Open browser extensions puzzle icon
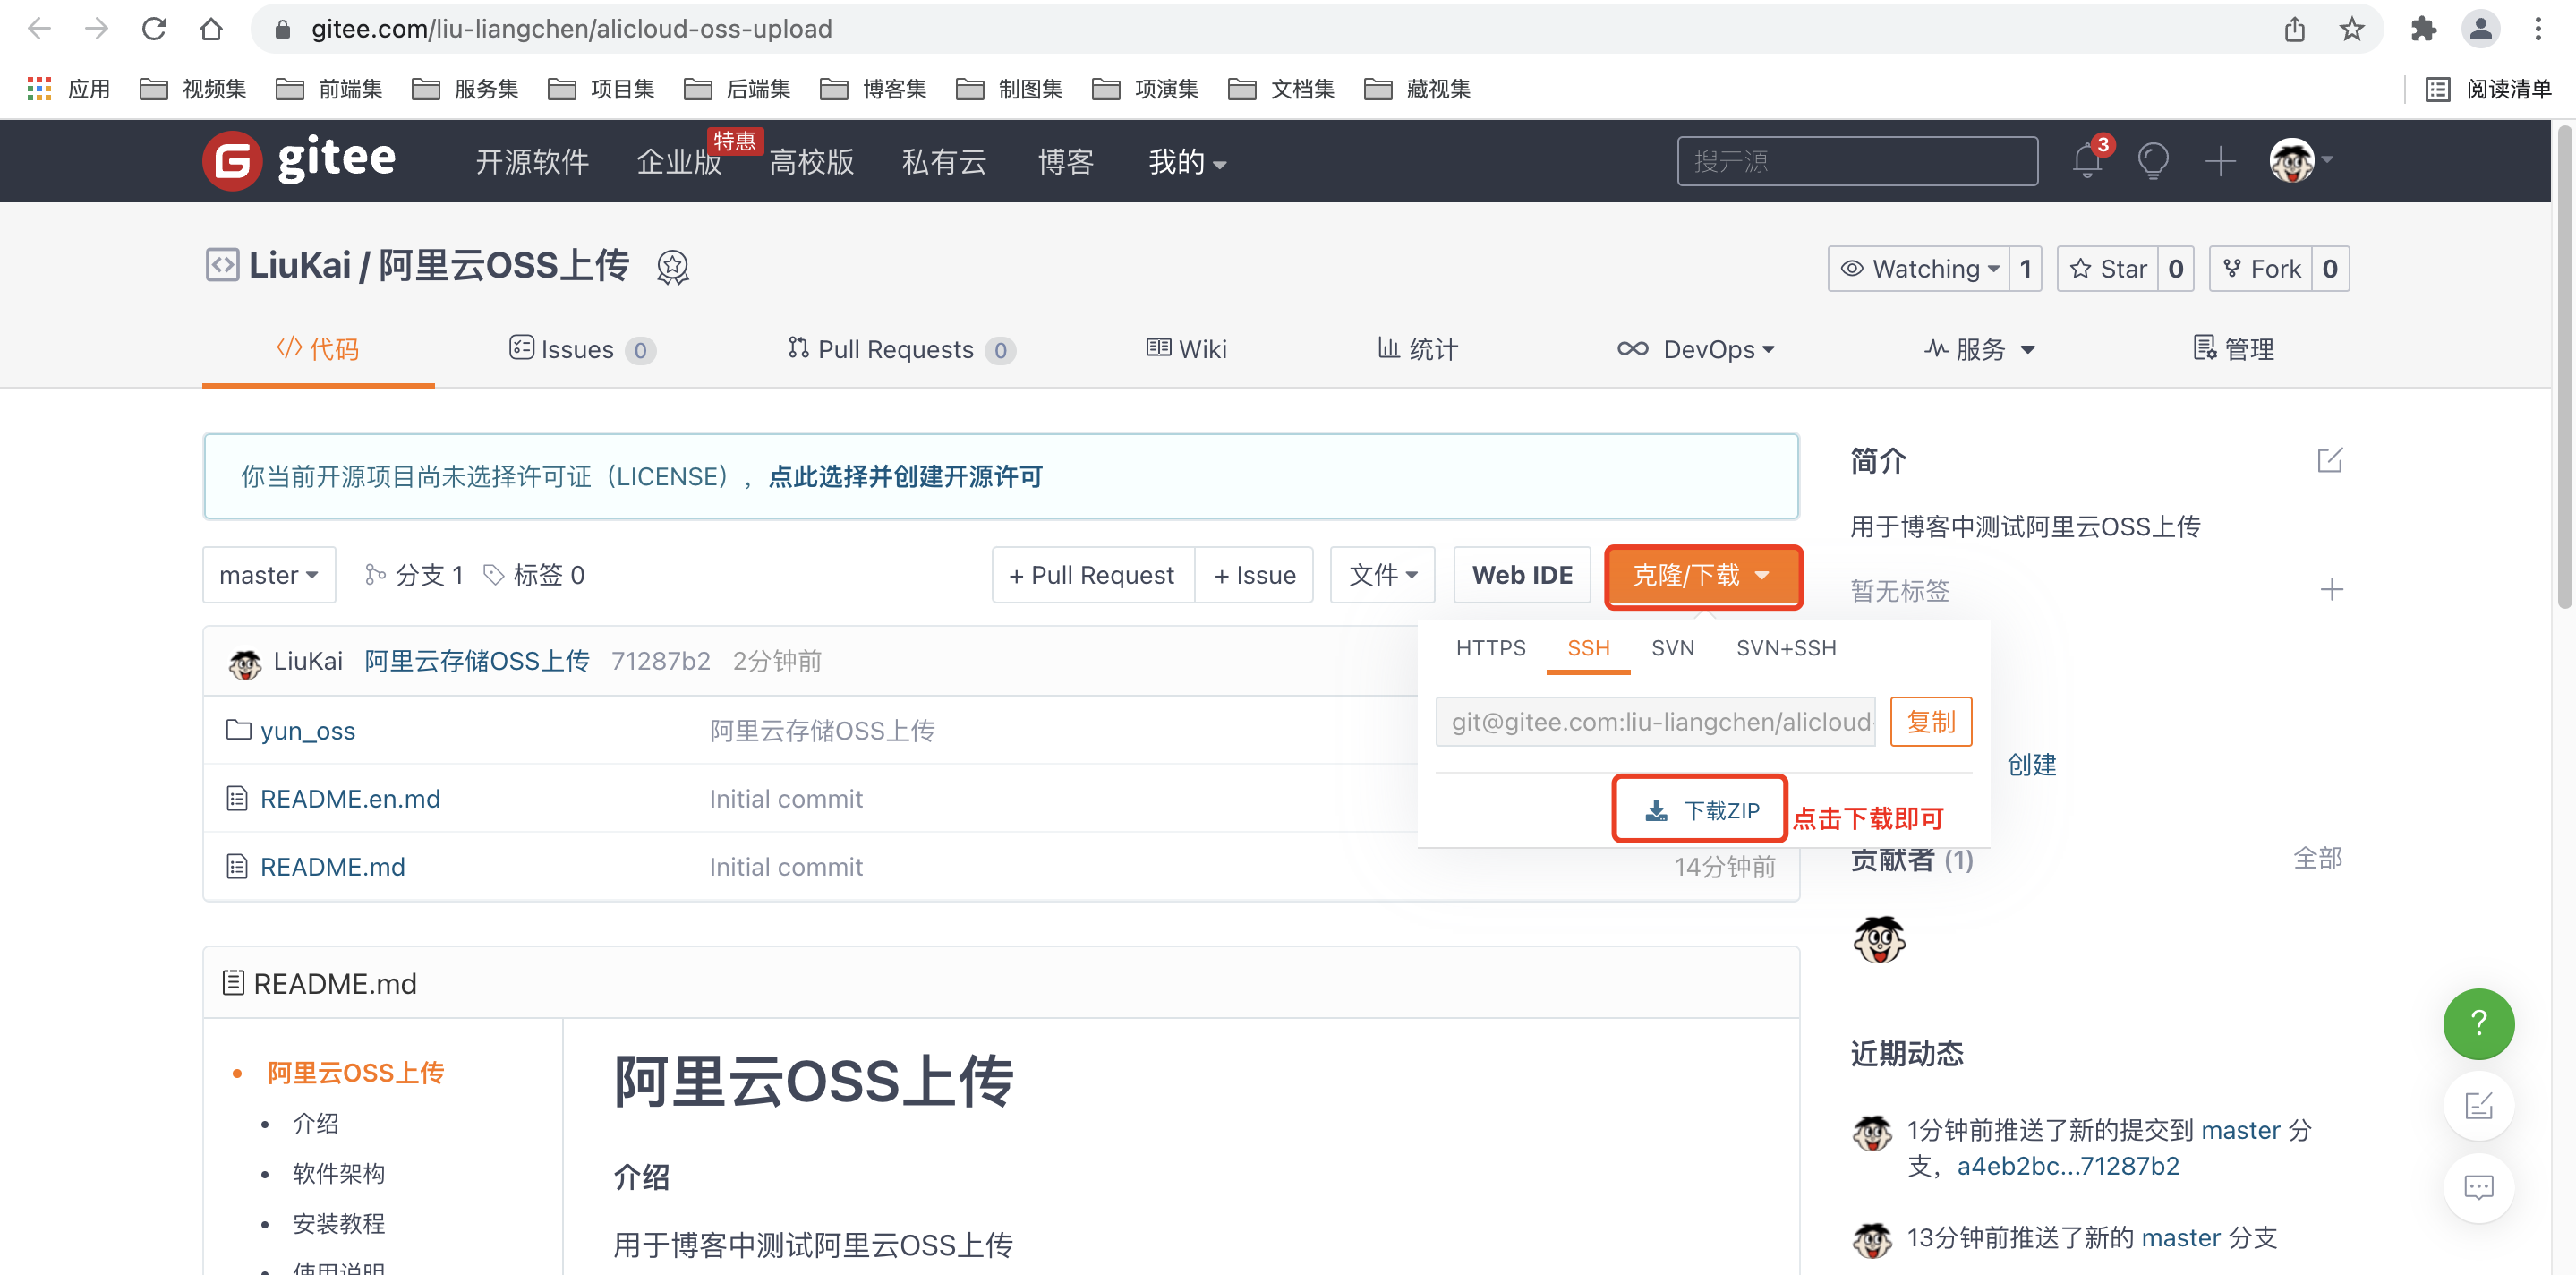2576x1275 pixels. (2423, 29)
